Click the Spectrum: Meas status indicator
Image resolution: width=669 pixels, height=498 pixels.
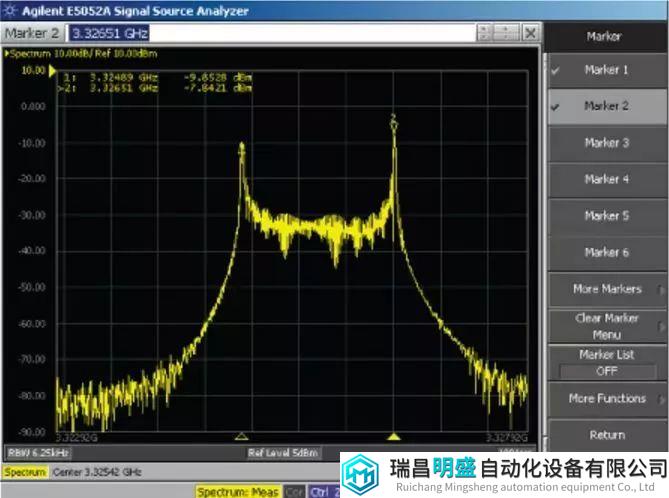click(x=238, y=492)
